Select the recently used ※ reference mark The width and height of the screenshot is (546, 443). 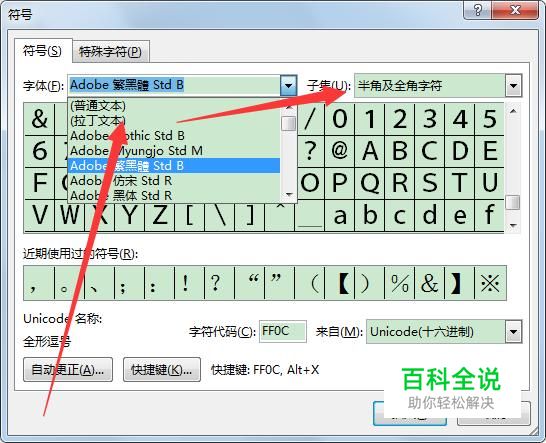coord(490,283)
